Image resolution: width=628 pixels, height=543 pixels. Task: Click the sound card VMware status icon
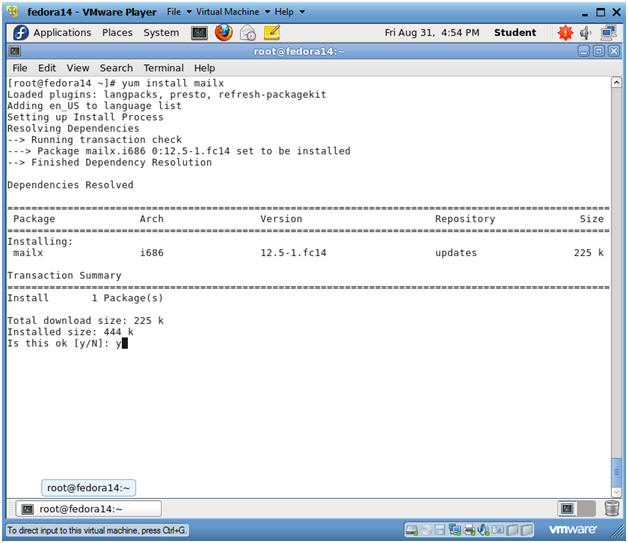pos(484,530)
